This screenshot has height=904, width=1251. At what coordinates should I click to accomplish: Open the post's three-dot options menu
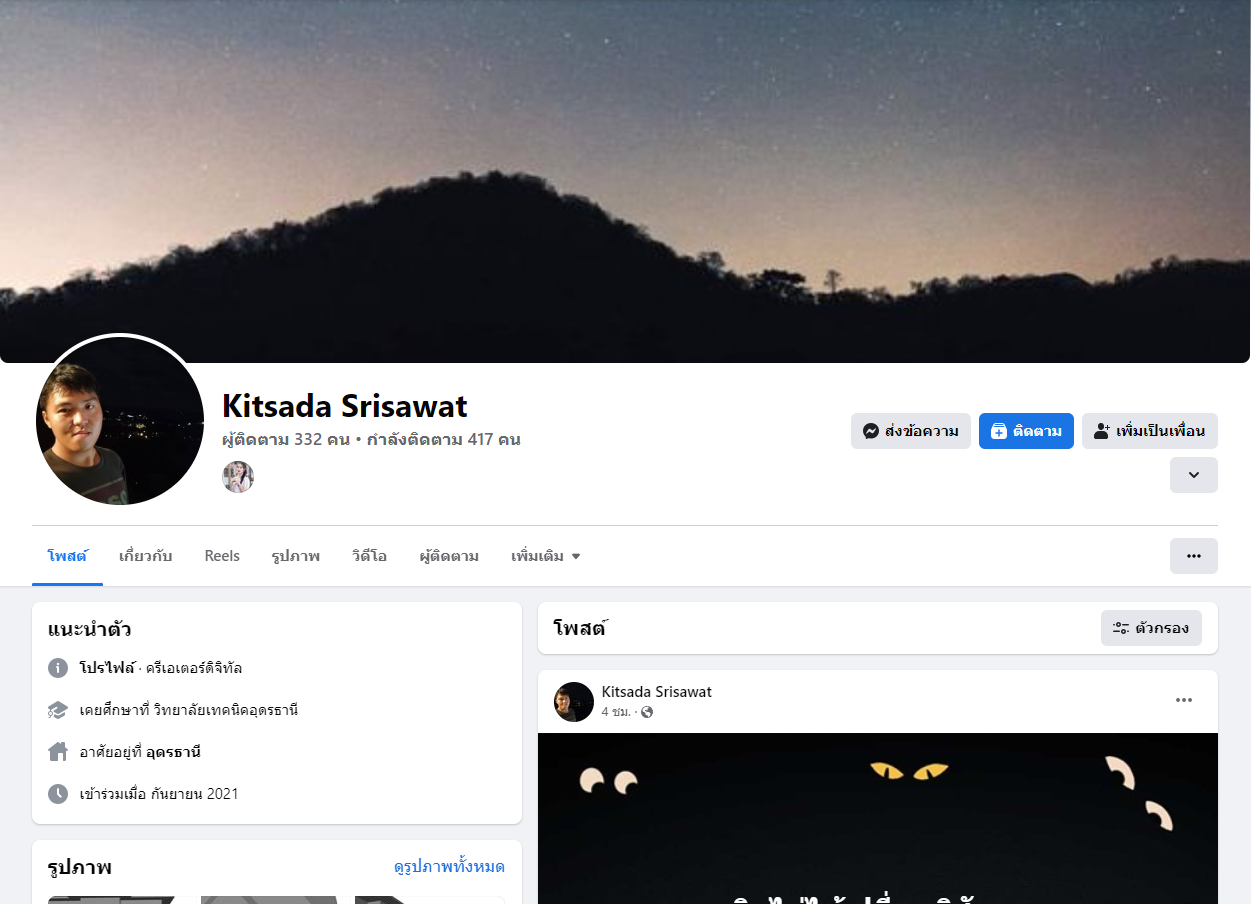coord(1184,700)
